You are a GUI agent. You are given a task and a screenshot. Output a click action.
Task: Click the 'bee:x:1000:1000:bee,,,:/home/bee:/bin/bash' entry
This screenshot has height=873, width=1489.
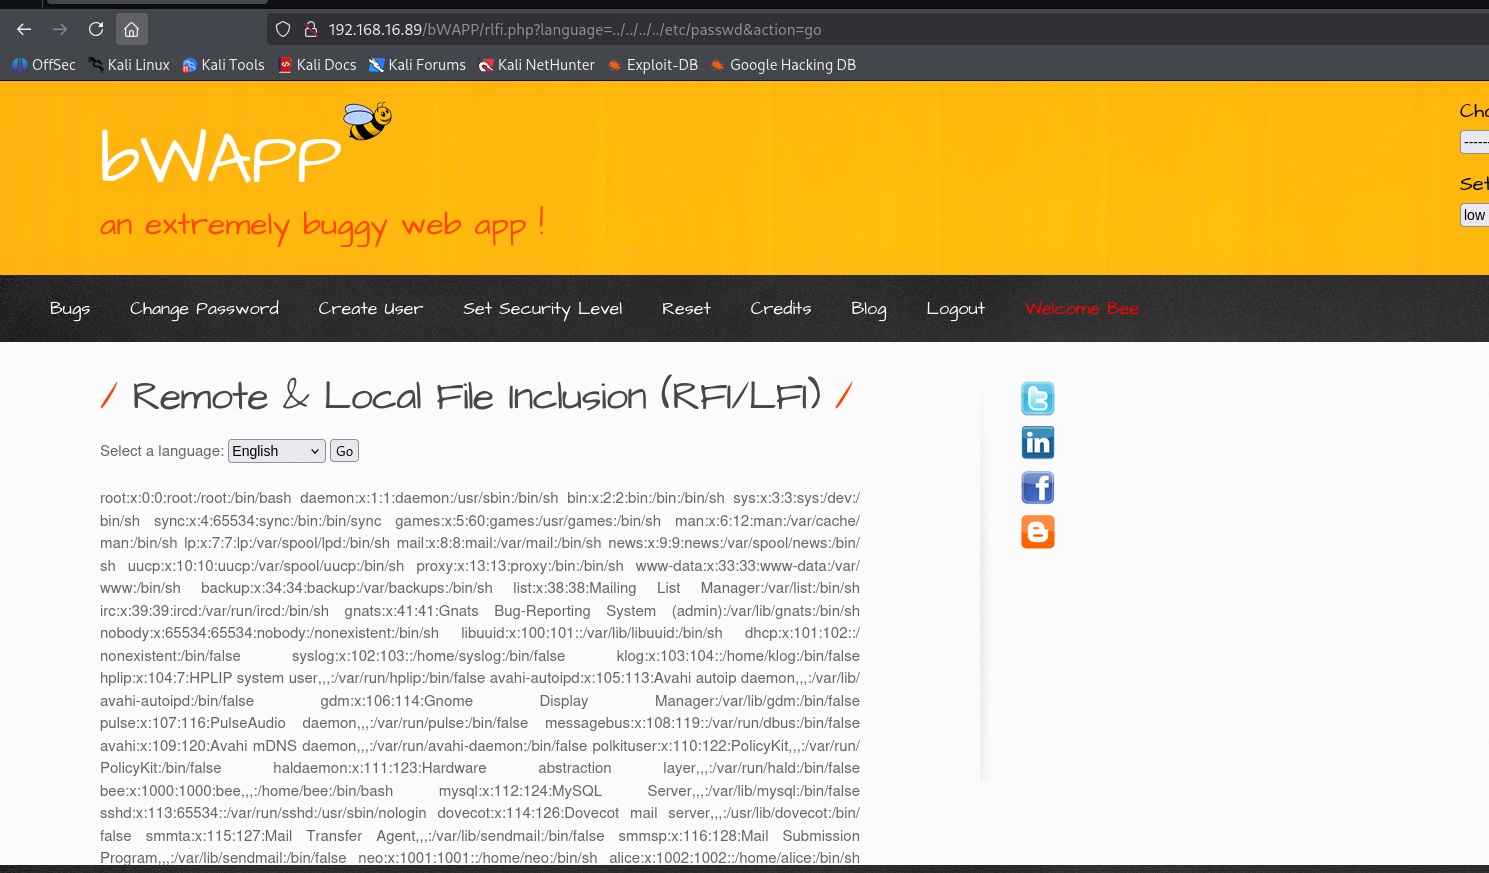pos(246,791)
